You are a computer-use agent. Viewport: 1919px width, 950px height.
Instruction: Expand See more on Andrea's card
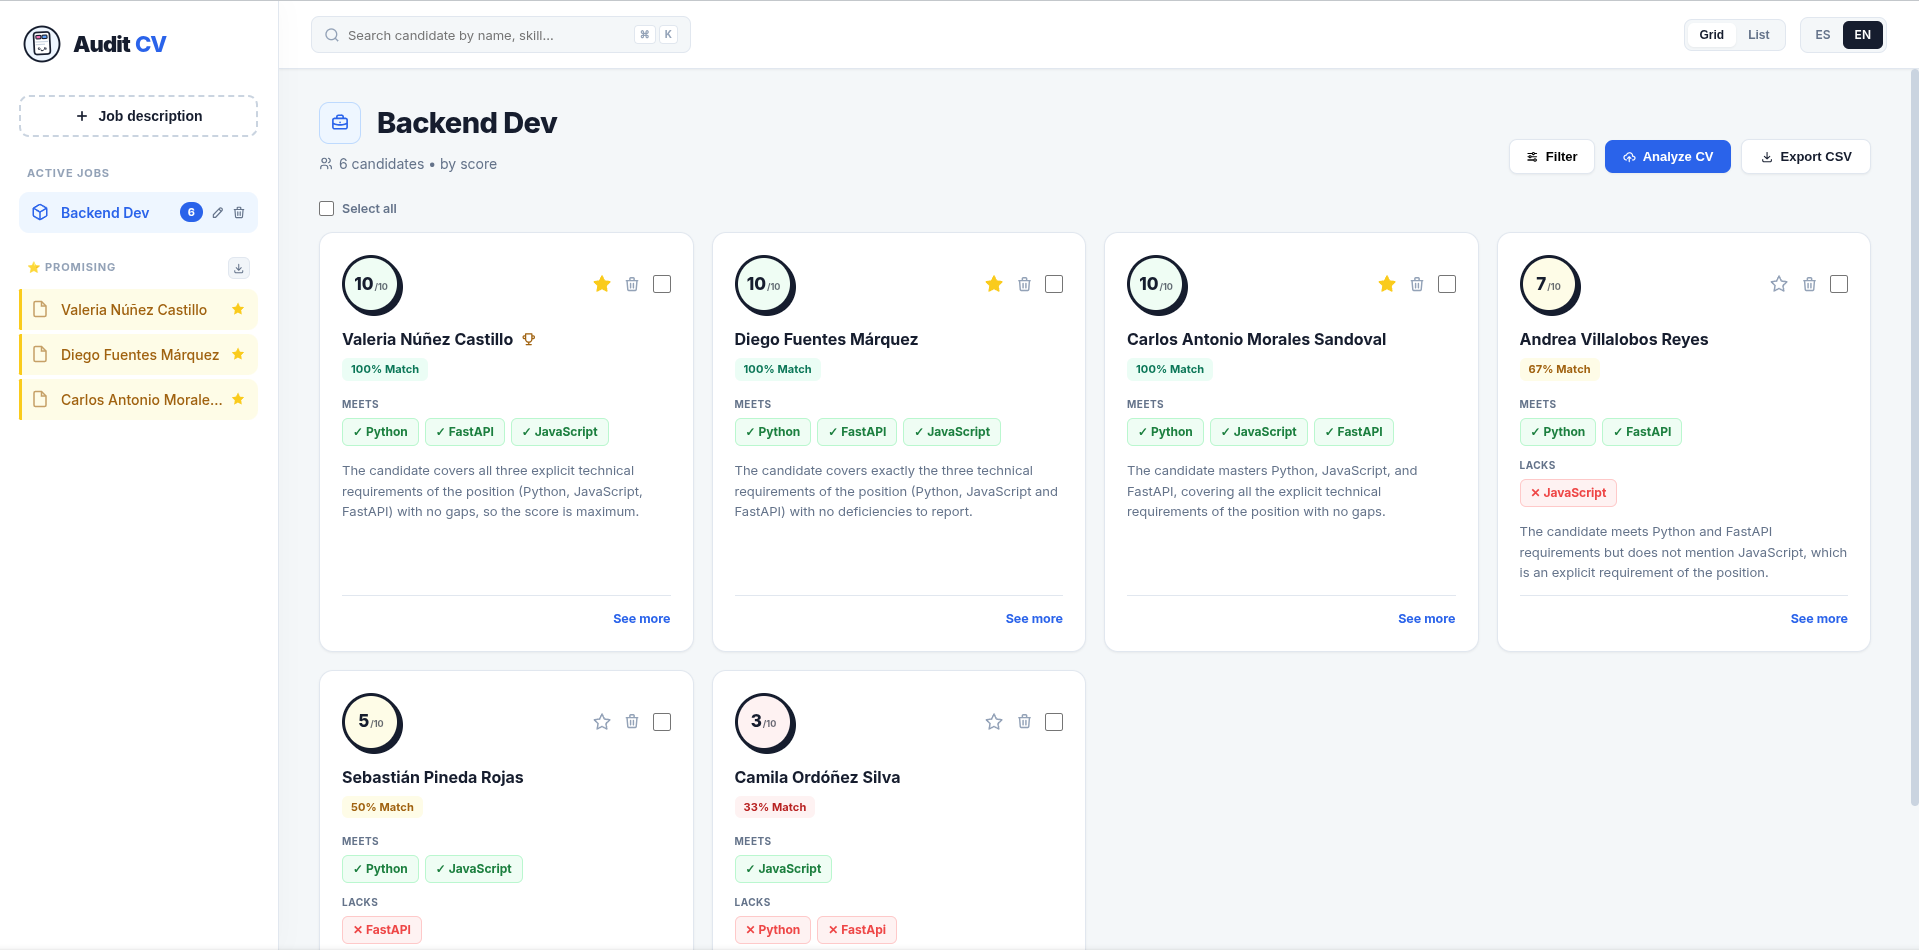coord(1819,619)
